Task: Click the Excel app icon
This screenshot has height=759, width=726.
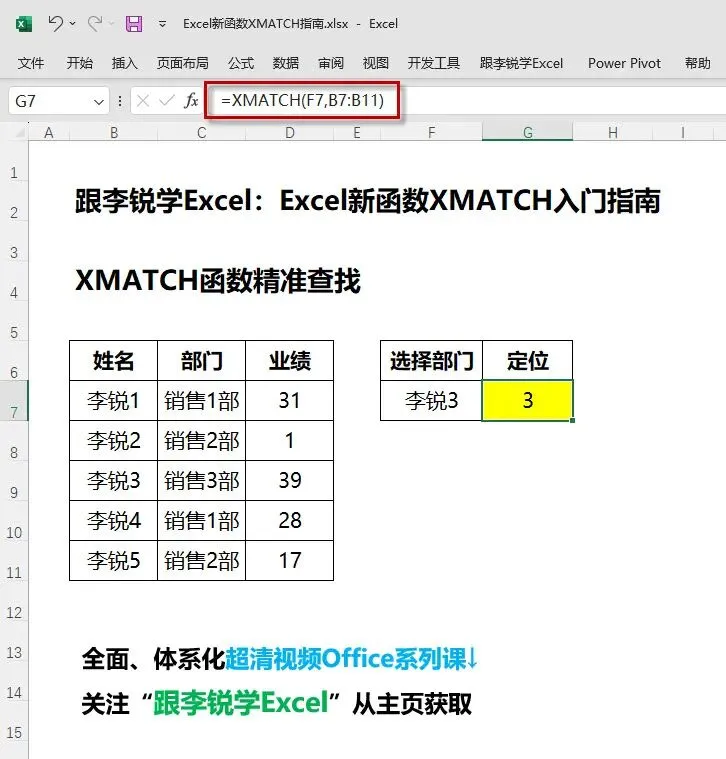Action: pos(23,24)
